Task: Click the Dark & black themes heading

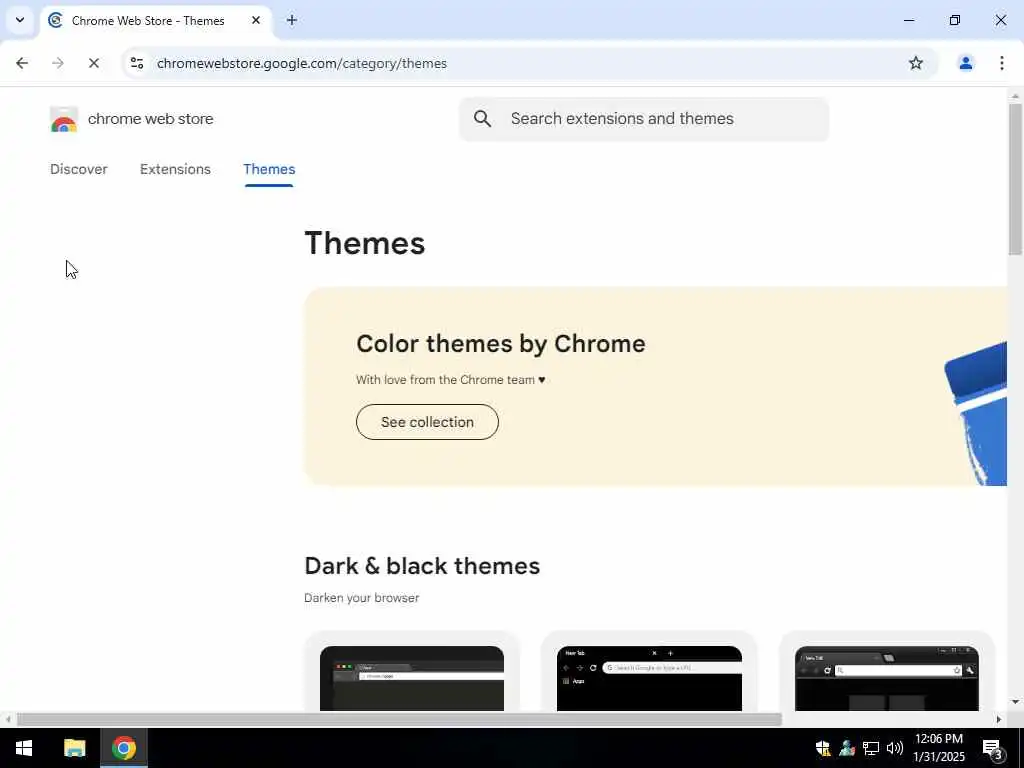Action: pos(422,566)
